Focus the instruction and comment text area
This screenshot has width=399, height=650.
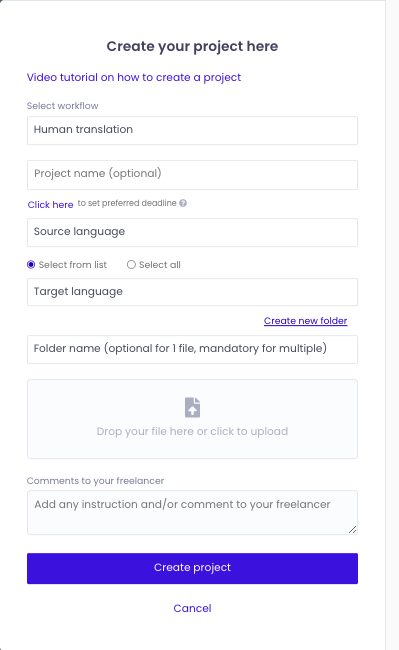[x=192, y=512]
